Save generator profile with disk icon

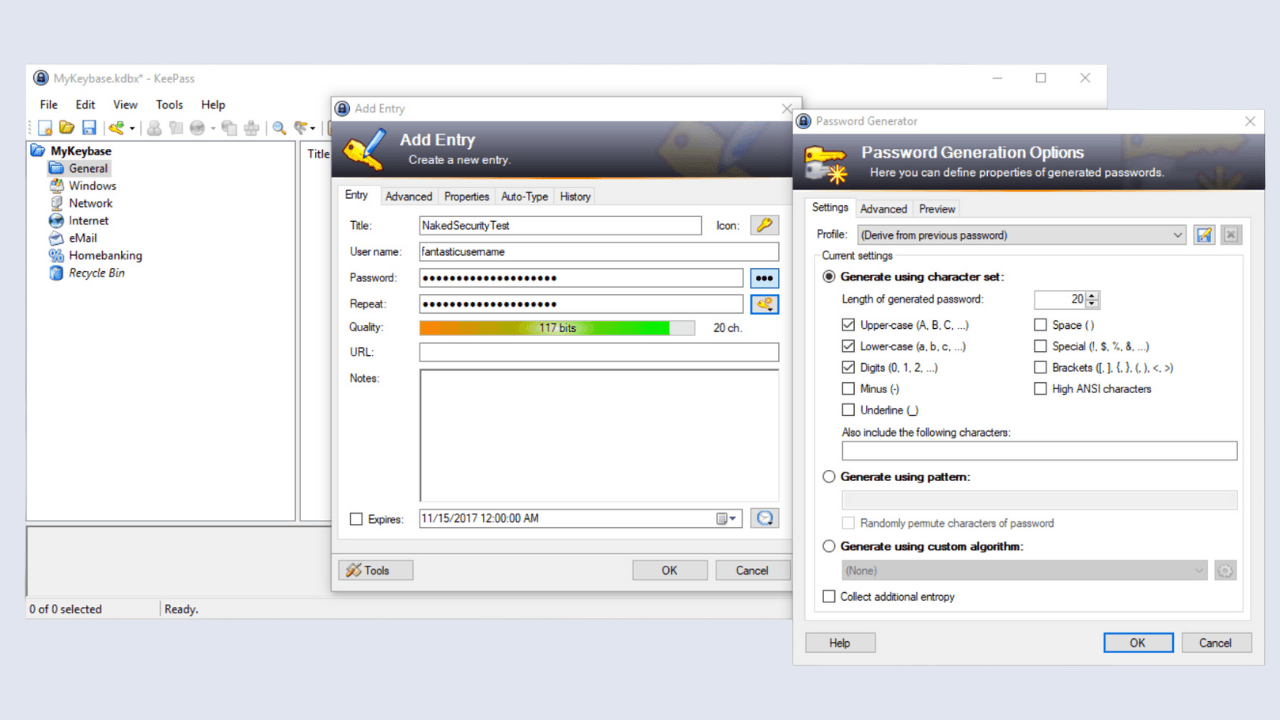(x=1204, y=235)
